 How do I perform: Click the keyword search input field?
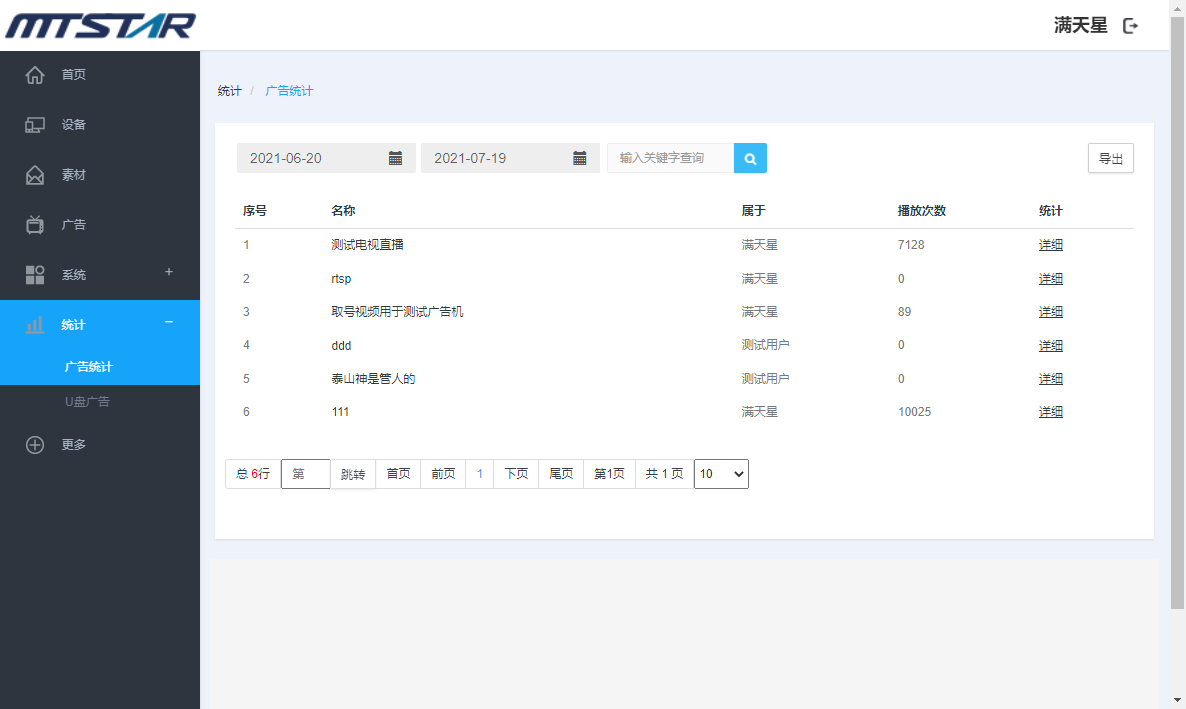pyautogui.click(x=670, y=158)
